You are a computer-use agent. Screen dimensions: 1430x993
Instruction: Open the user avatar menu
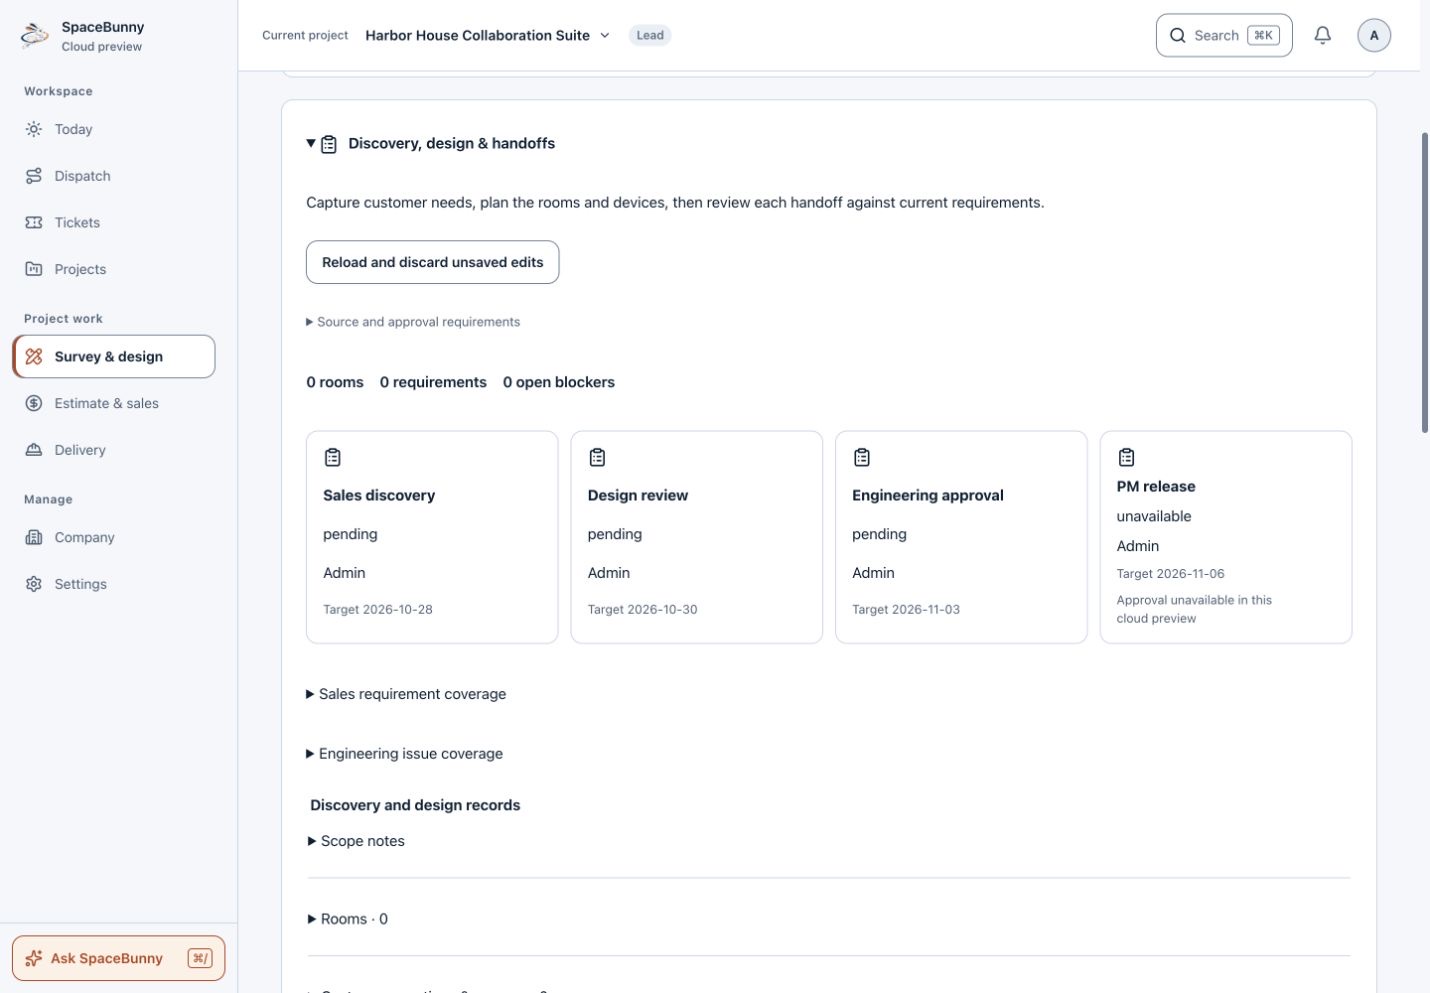1374,35
